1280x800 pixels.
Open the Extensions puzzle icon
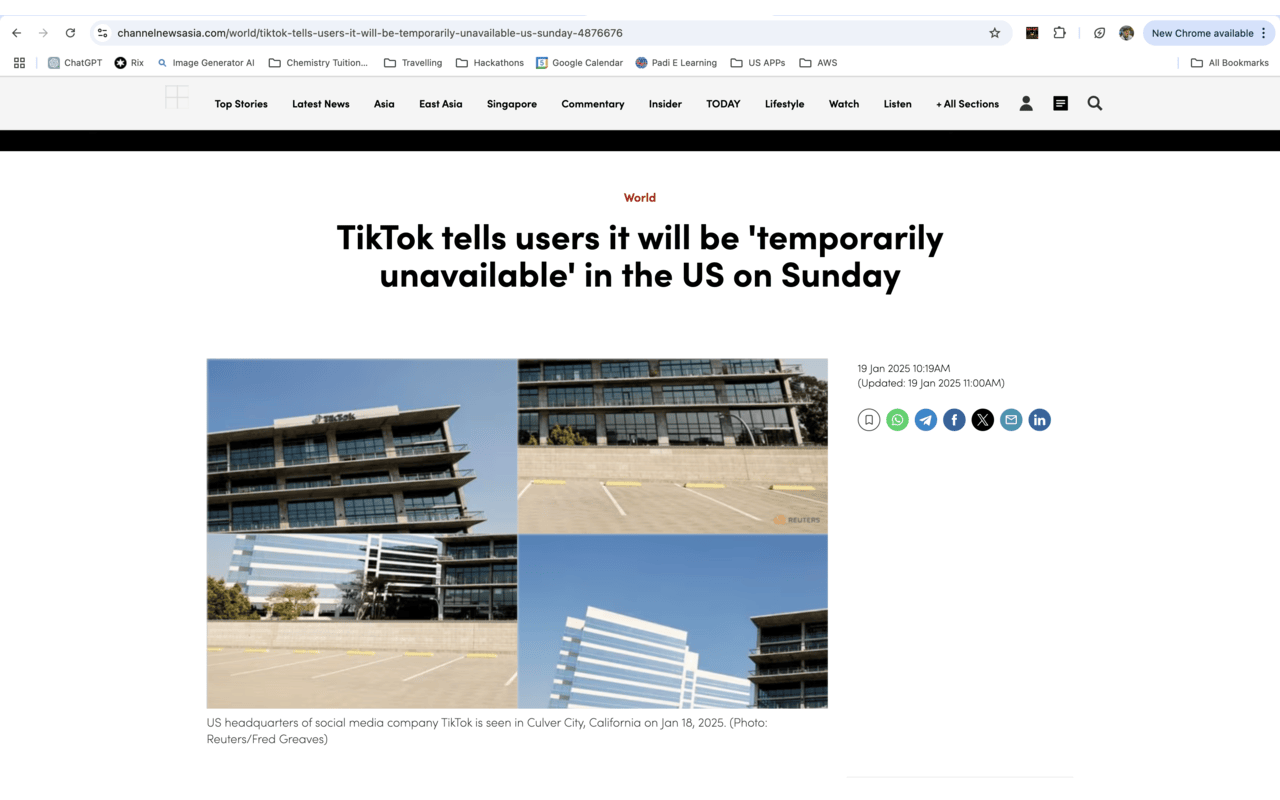click(1059, 33)
